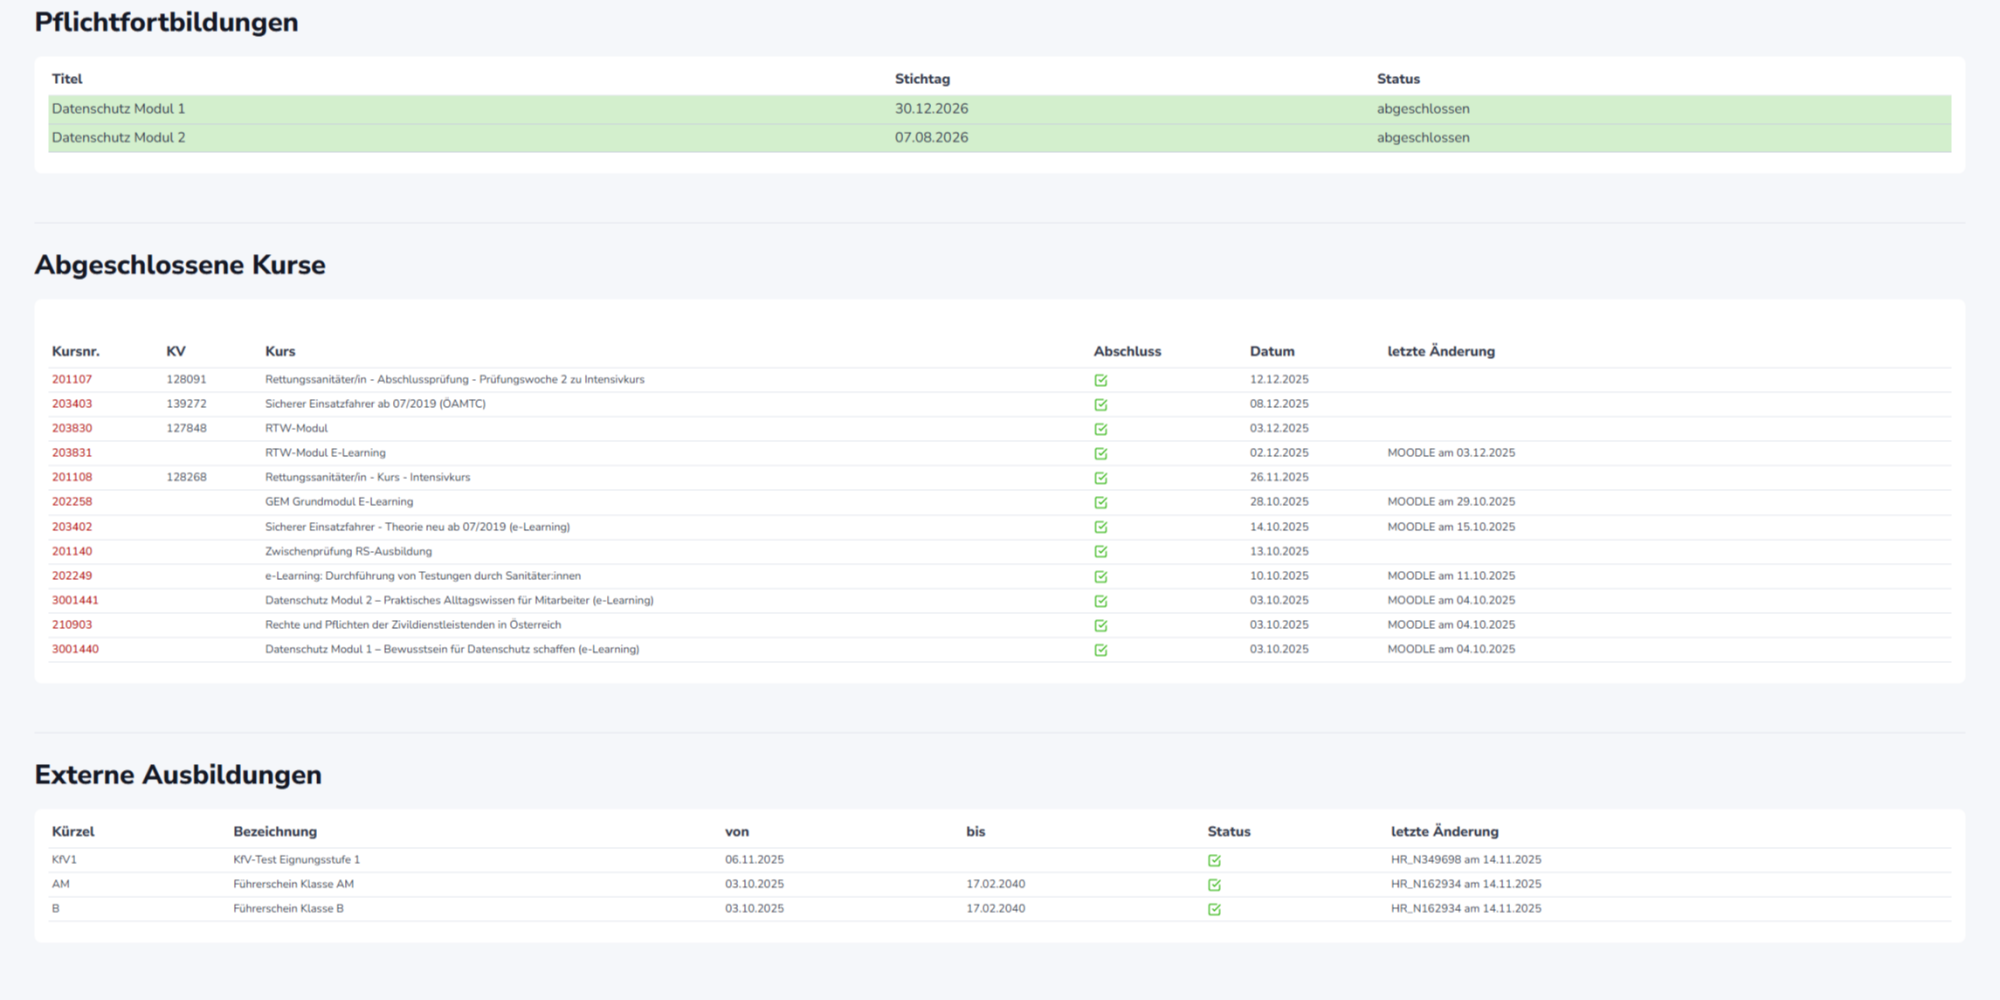2000x1000 pixels.
Task: Open course 3001441 Datenschutz Modul 2
Action: pyautogui.click(x=75, y=600)
